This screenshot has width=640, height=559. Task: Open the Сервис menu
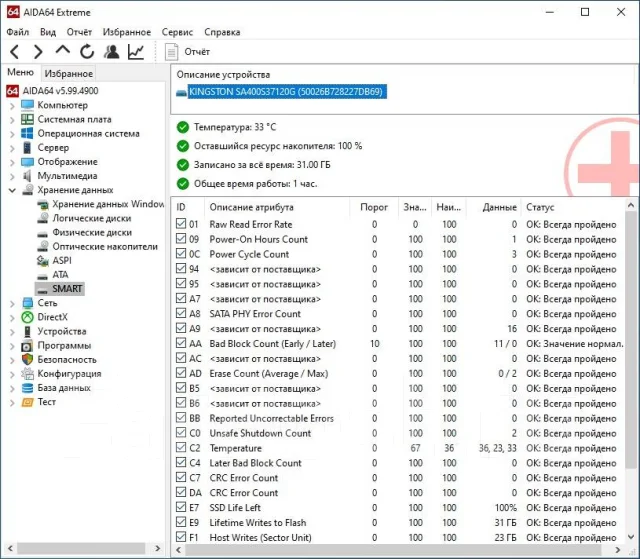tap(177, 32)
